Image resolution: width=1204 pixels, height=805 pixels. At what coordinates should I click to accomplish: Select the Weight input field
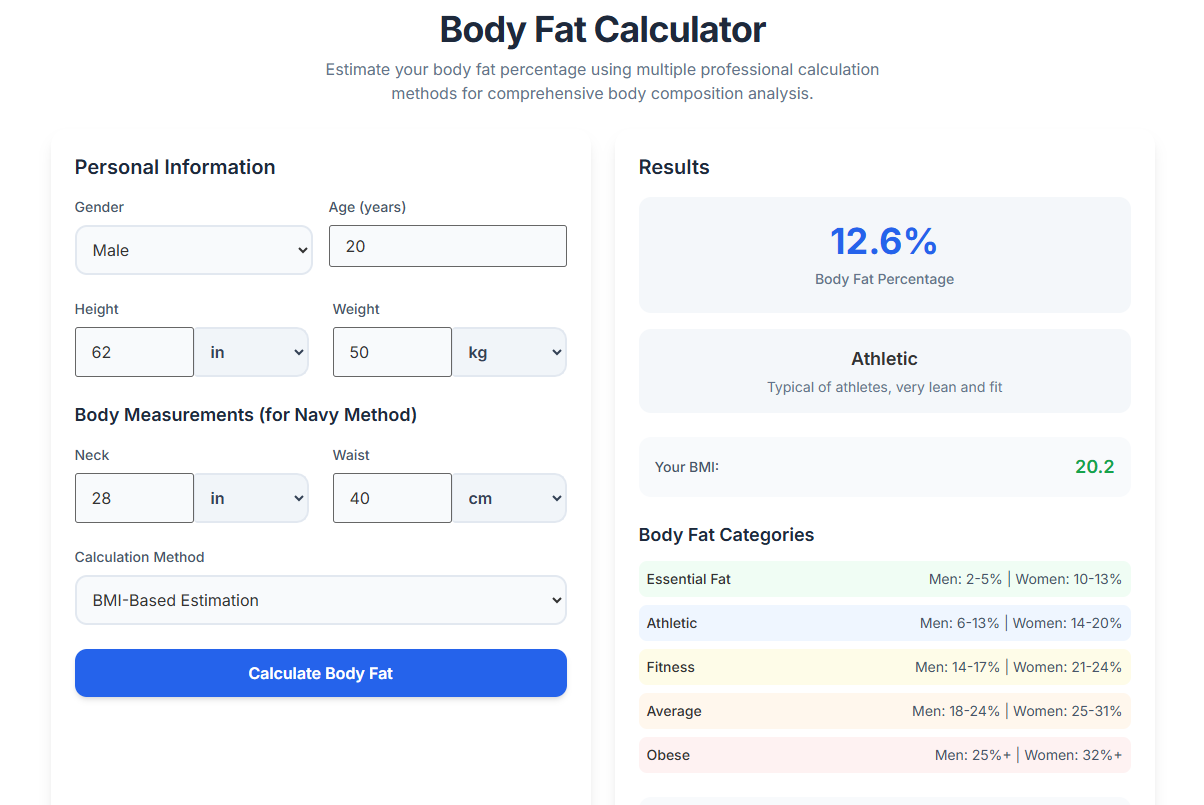392,351
